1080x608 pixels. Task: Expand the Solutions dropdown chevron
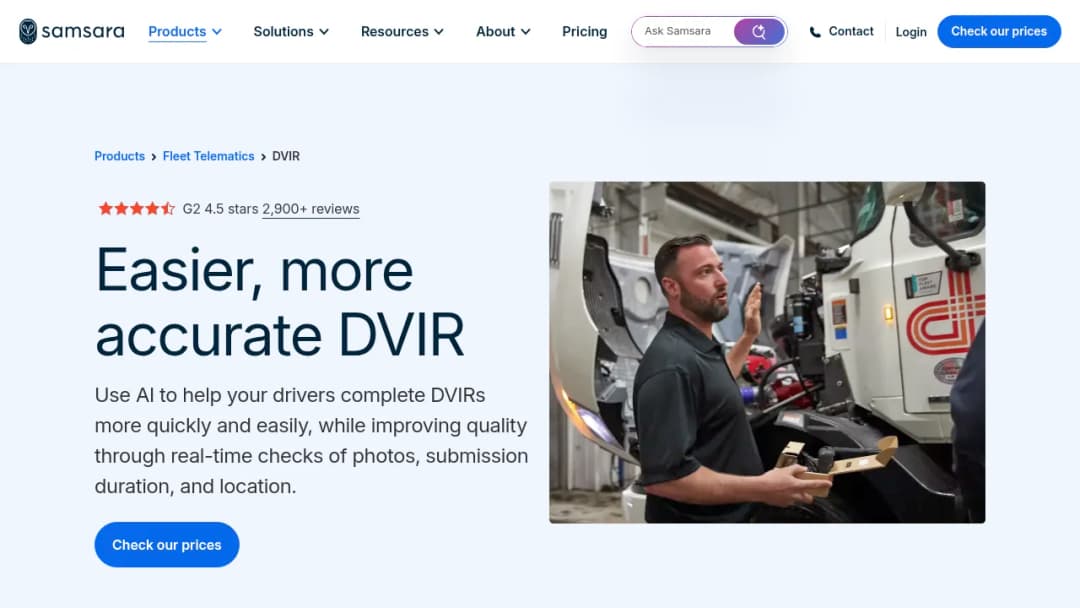pos(324,32)
